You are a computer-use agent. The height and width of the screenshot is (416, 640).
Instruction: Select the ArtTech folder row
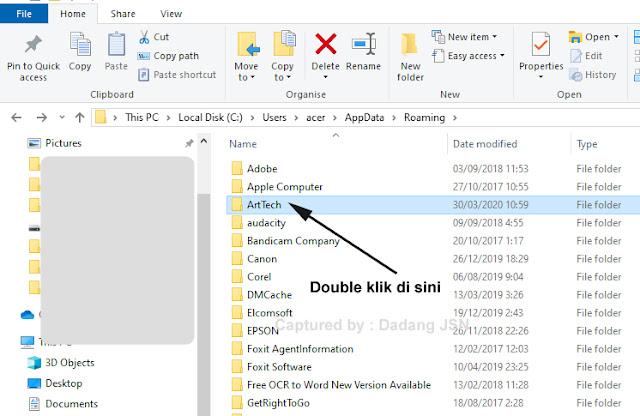433,205
